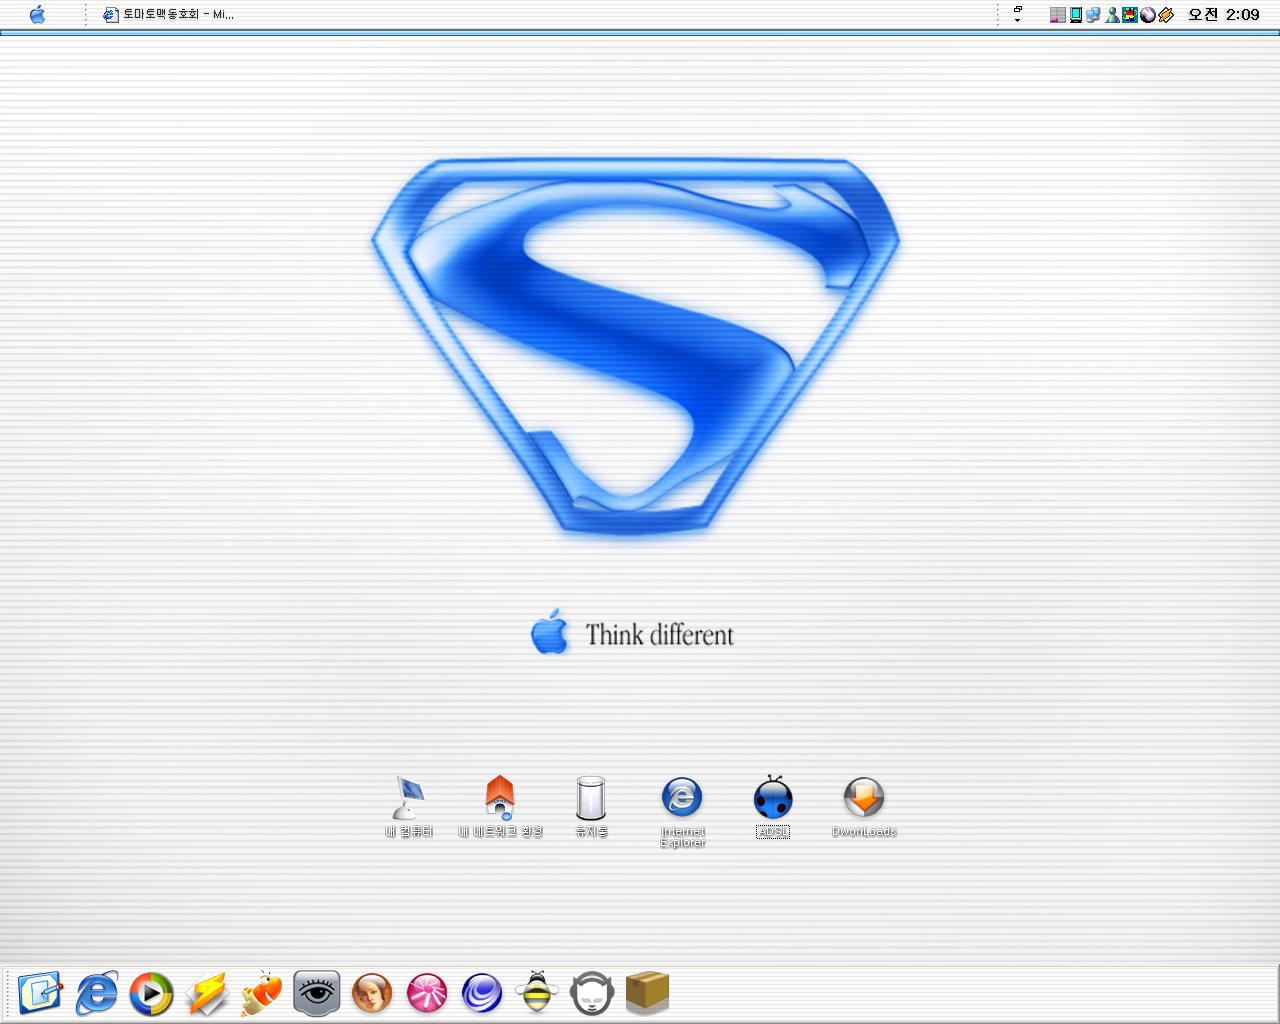The image size is (1280, 1024).
Task: Select the ADSL ladybug desktop icon
Action: click(773, 798)
